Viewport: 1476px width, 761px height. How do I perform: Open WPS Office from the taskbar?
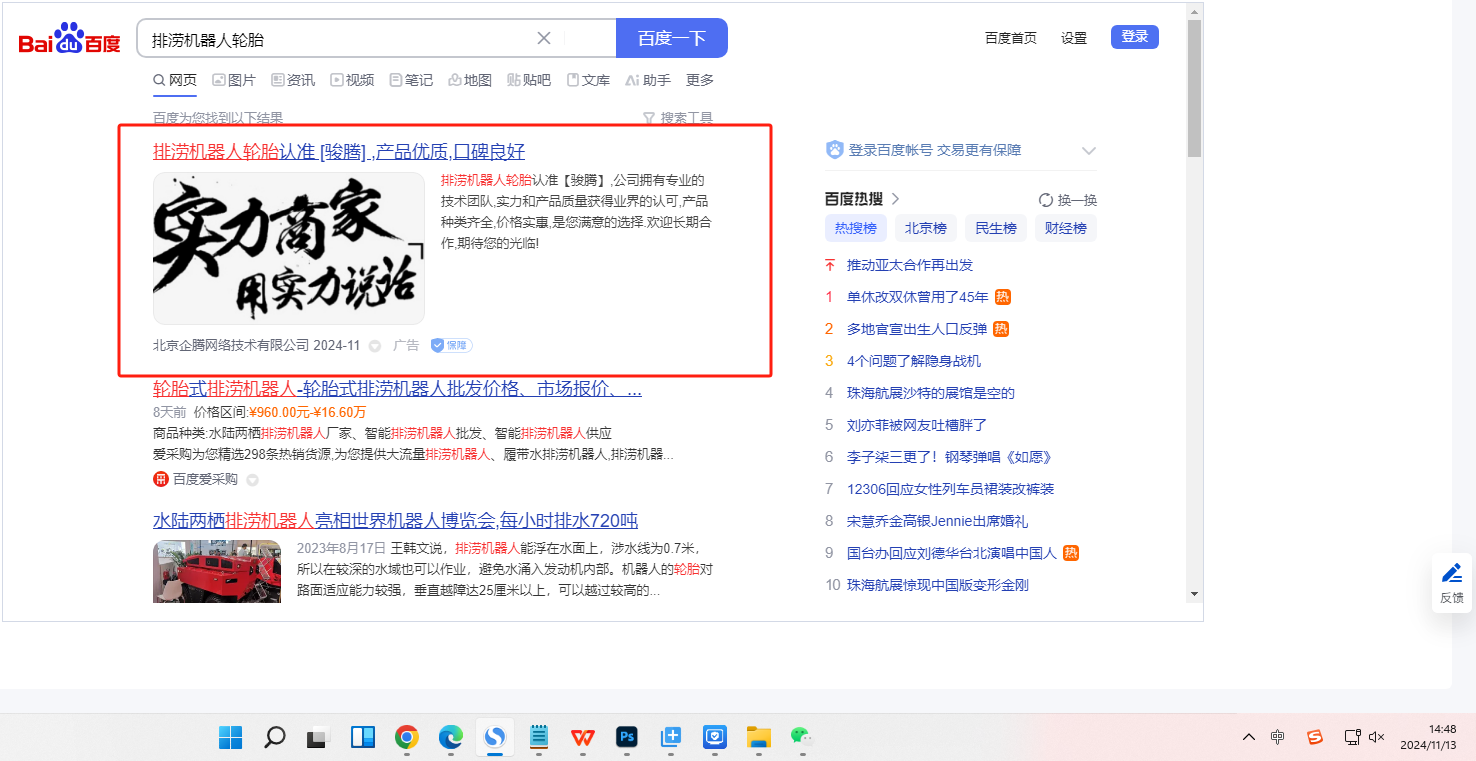point(582,738)
